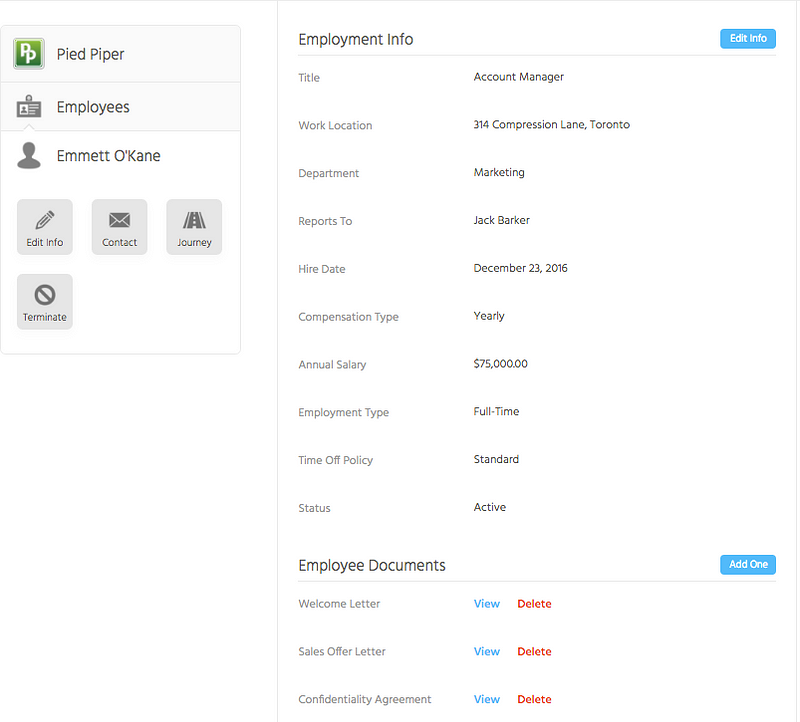The width and height of the screenshot is (800, 722).
Task: Click the Employee Documents heading
Action: tap(372, 565)
